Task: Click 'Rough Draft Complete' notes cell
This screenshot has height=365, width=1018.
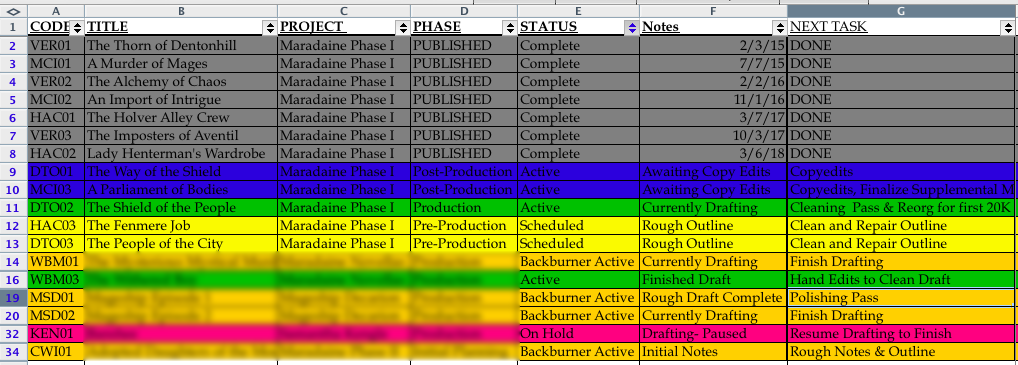Action: pos(714,297)
